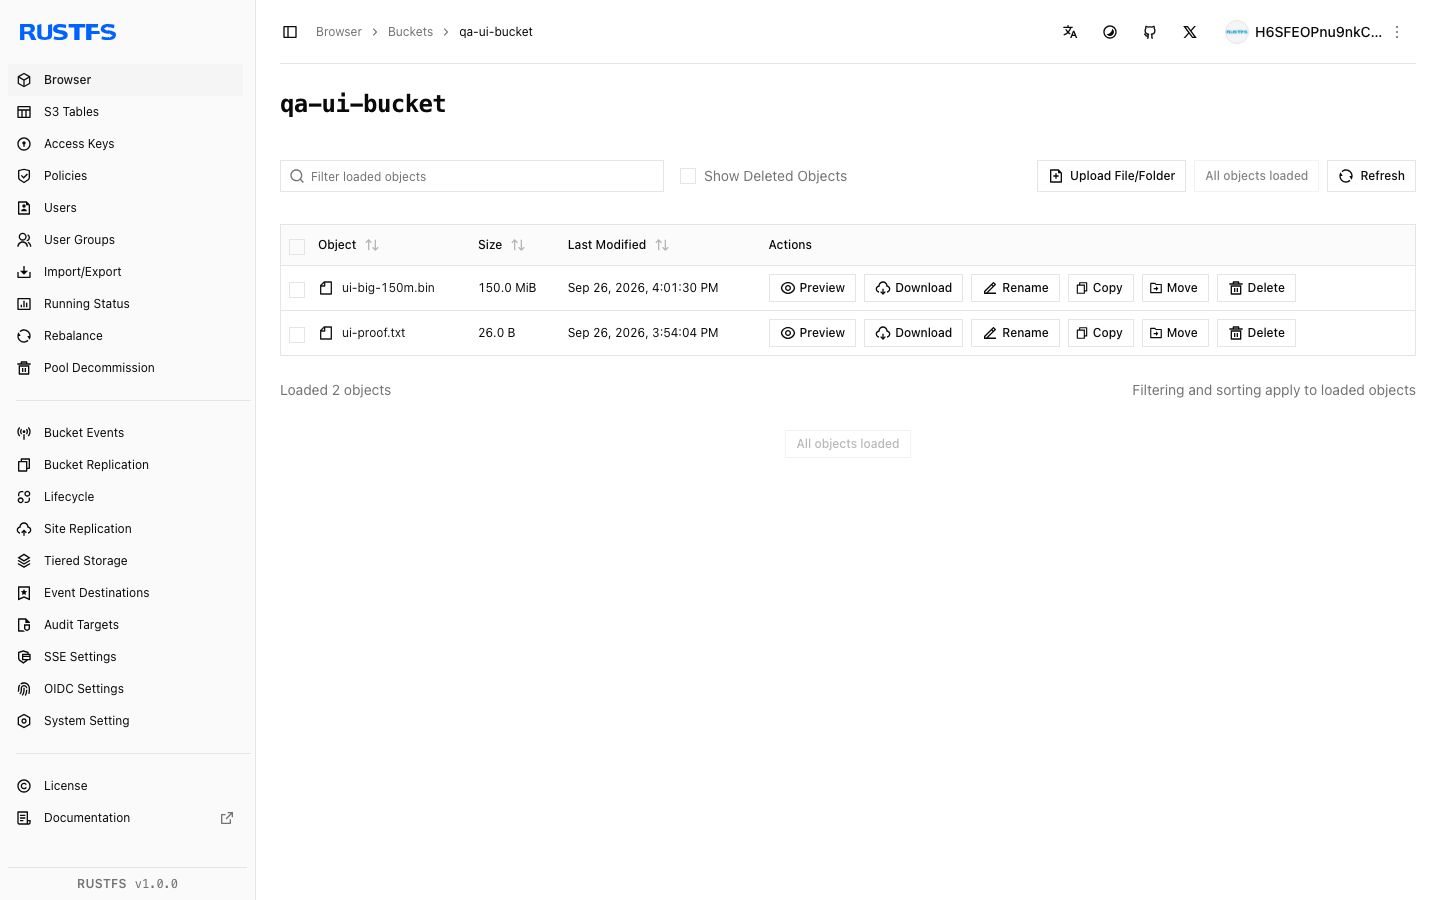The height and width of the screenshot is (900, 1440).
Task: Sort by Size column arrows
Action: point(518,245)
